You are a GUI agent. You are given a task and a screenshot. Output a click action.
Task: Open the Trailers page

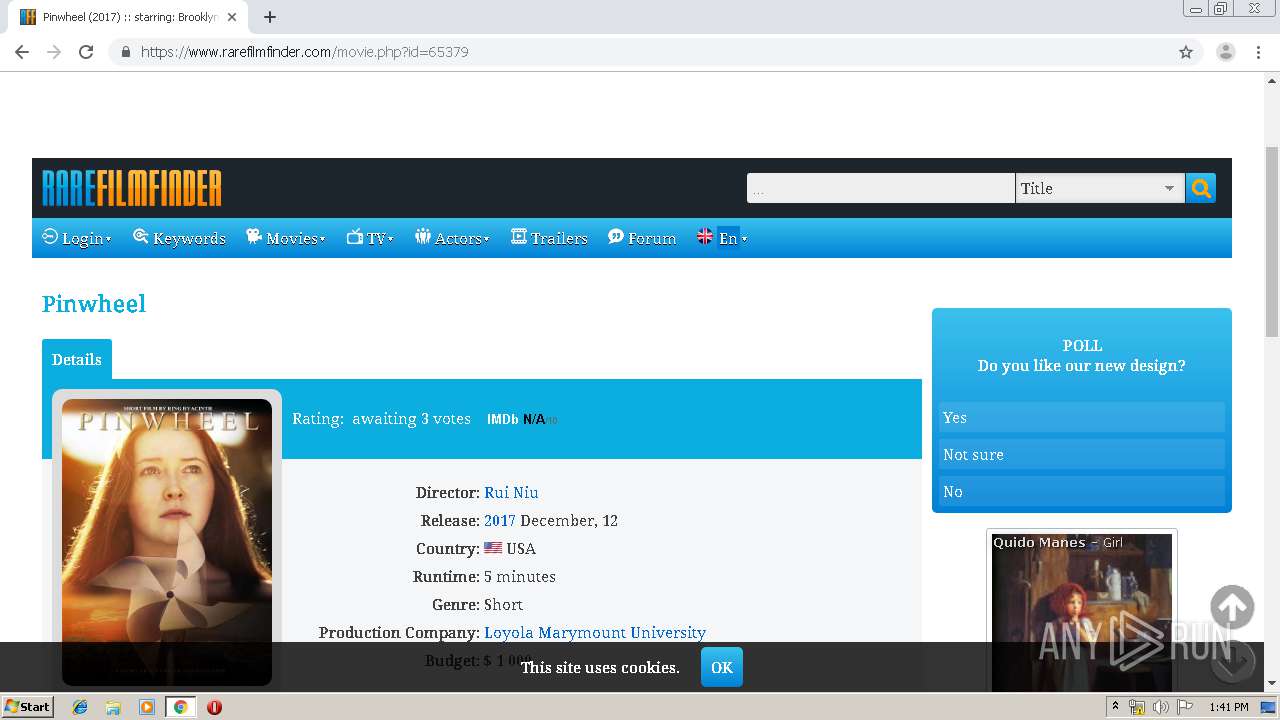(x=549, y=238)
